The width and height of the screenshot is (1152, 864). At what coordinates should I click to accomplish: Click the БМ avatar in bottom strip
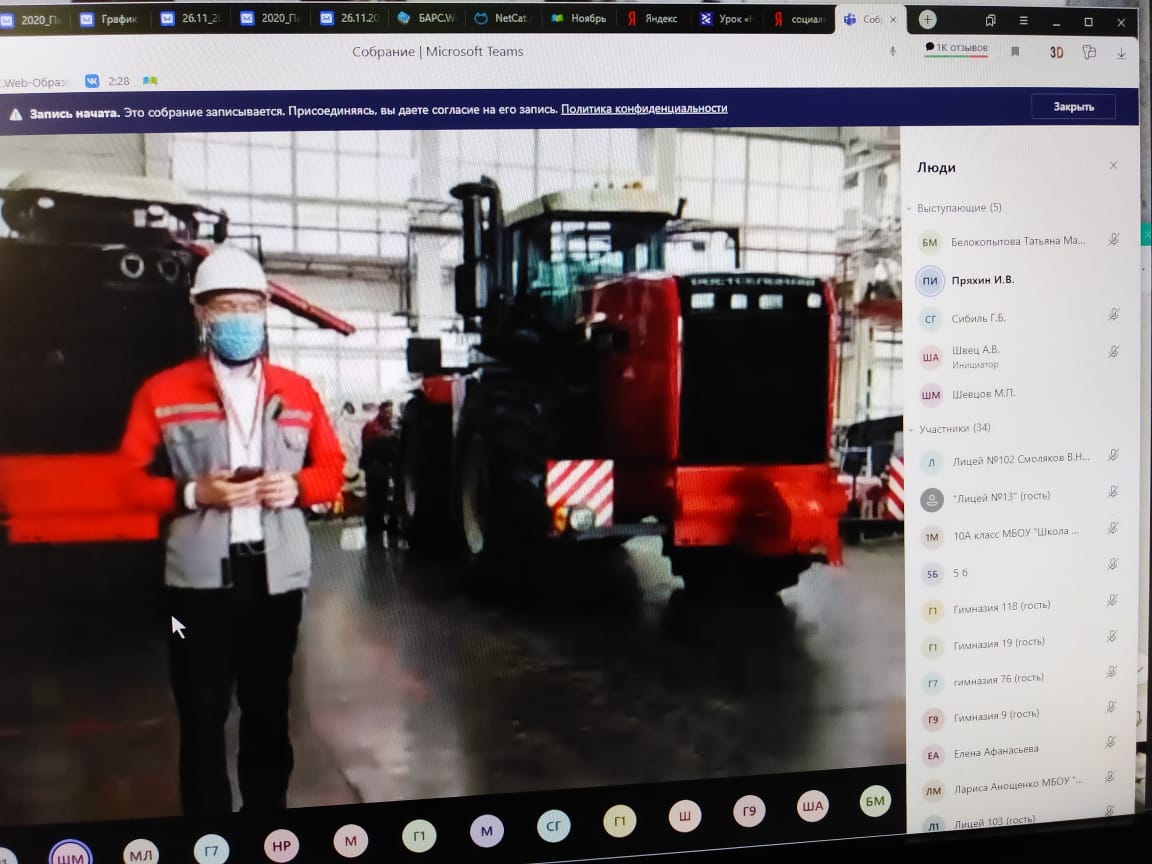(x=875, y=801)
